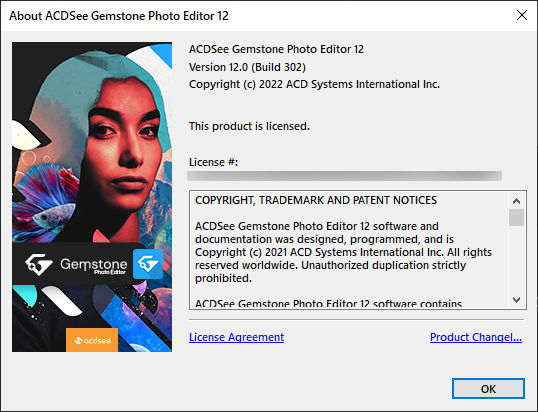Click the scrollbar thumb in notices box
The width and height of the screenshot is (538, 412).
tap(516, 217)
